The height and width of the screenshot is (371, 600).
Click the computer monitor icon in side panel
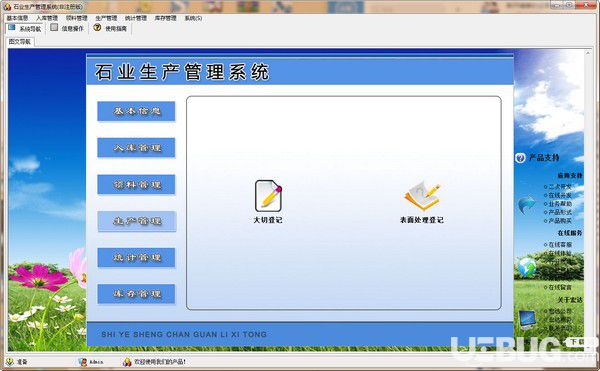point(528,320)
